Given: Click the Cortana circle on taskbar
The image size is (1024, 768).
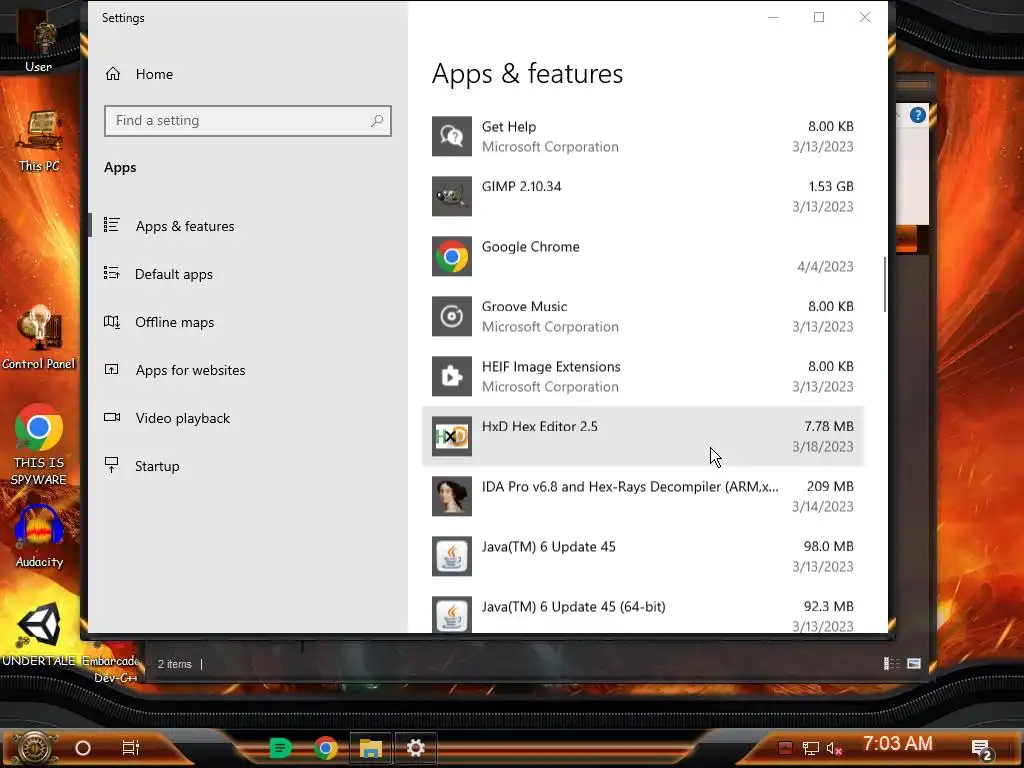Looking at the screenshot, I should (x=83, y=748).
